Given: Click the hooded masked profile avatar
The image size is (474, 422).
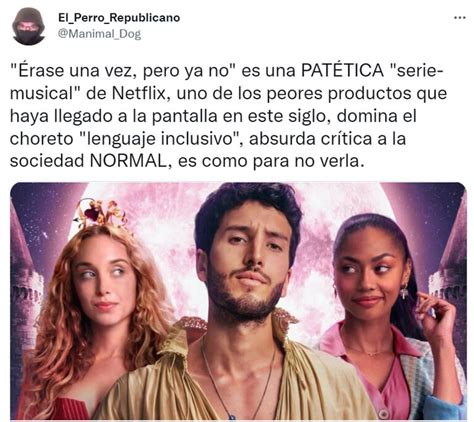Looking at the screenshot, I should (x=28, y=27).
